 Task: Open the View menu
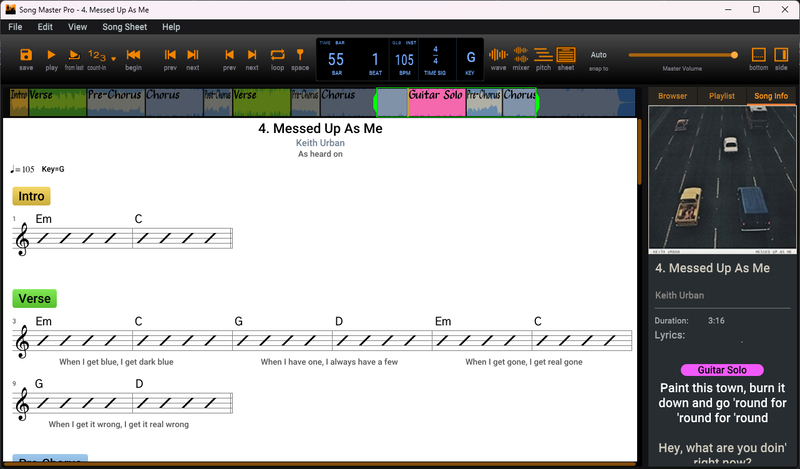78,27
